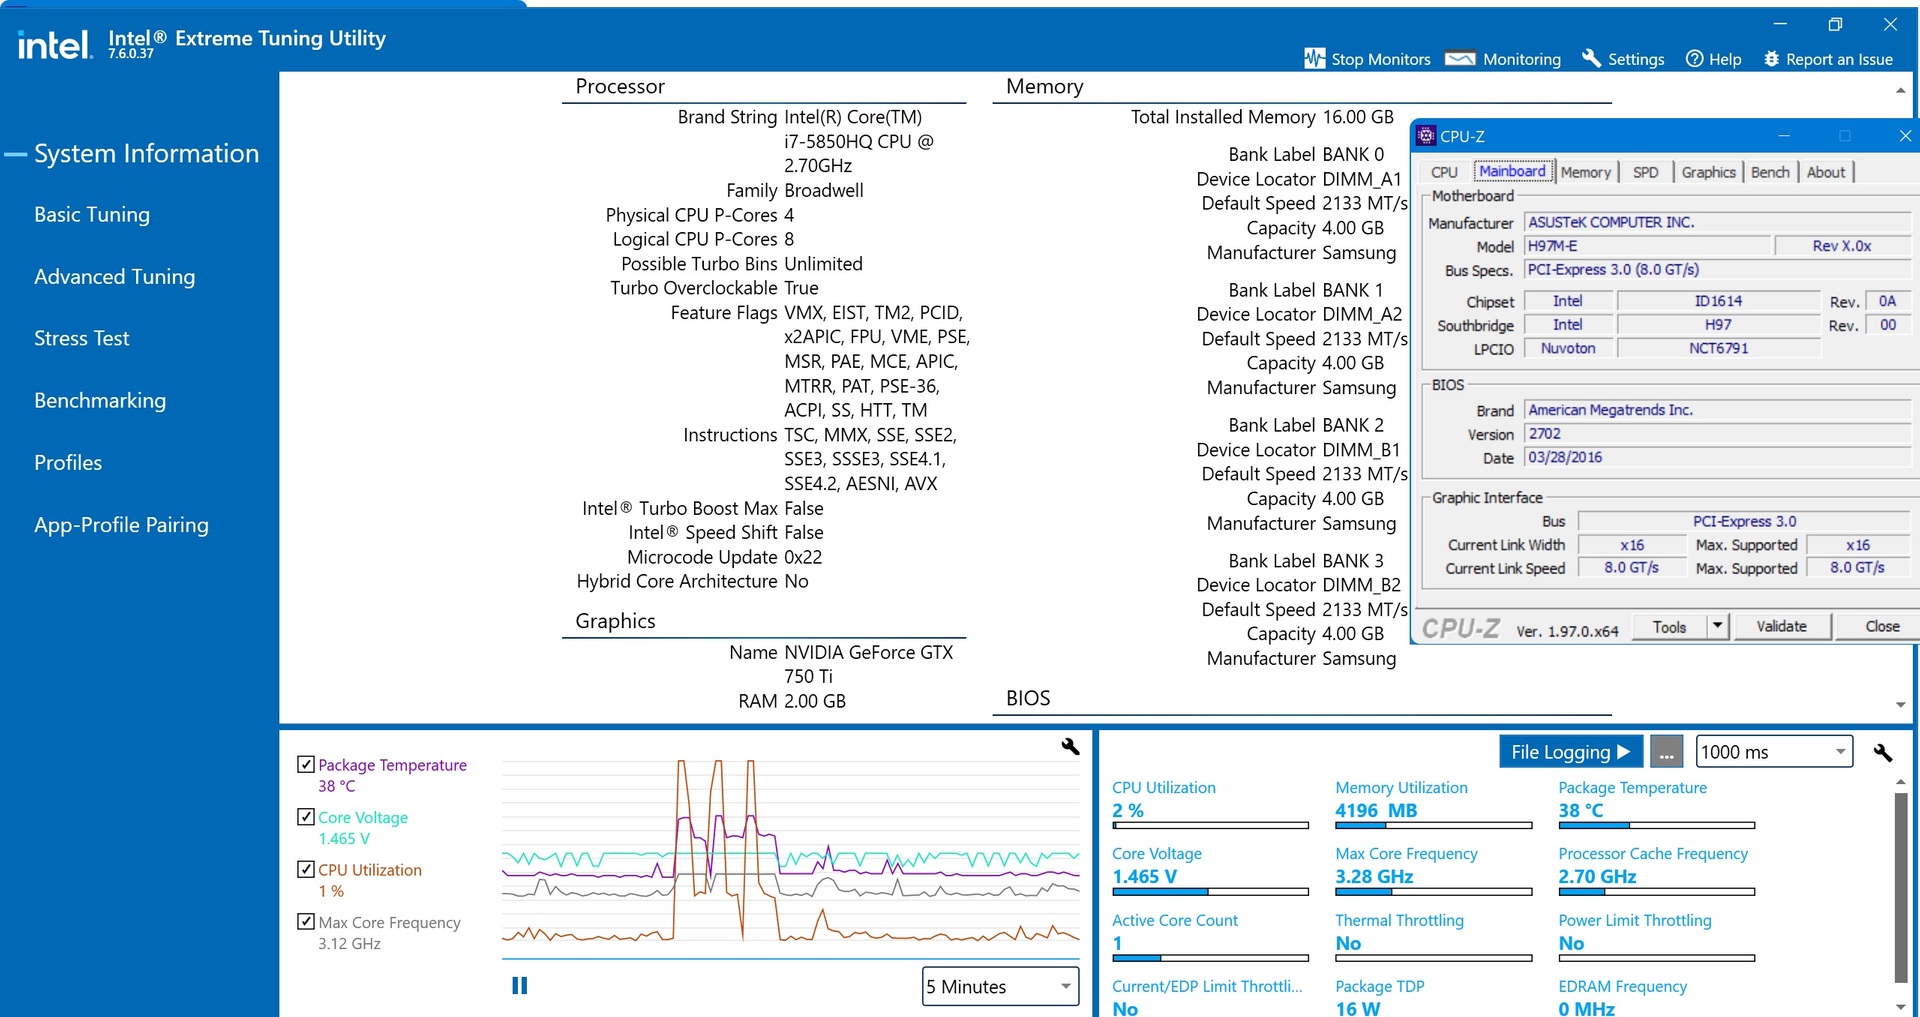Click the H97M-E model field in CPU-Z

1647,246
